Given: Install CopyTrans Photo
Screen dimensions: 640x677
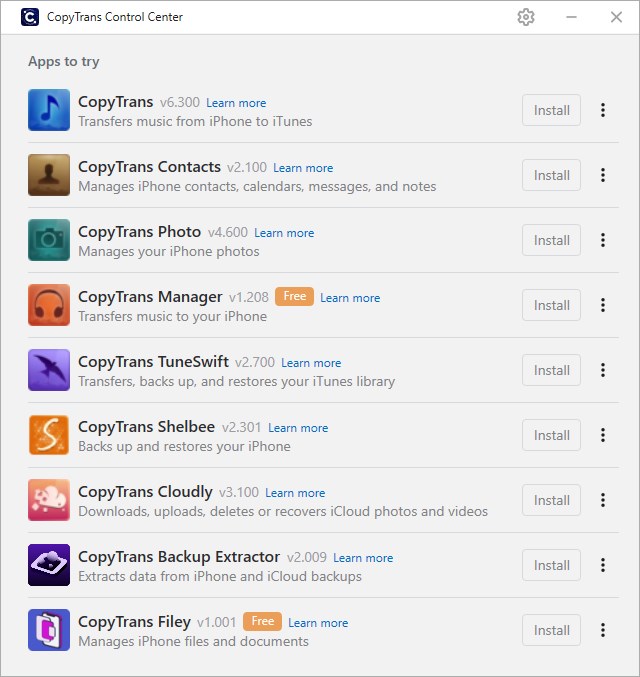Looking at the screenshot, I should click(x=551, y=240).
